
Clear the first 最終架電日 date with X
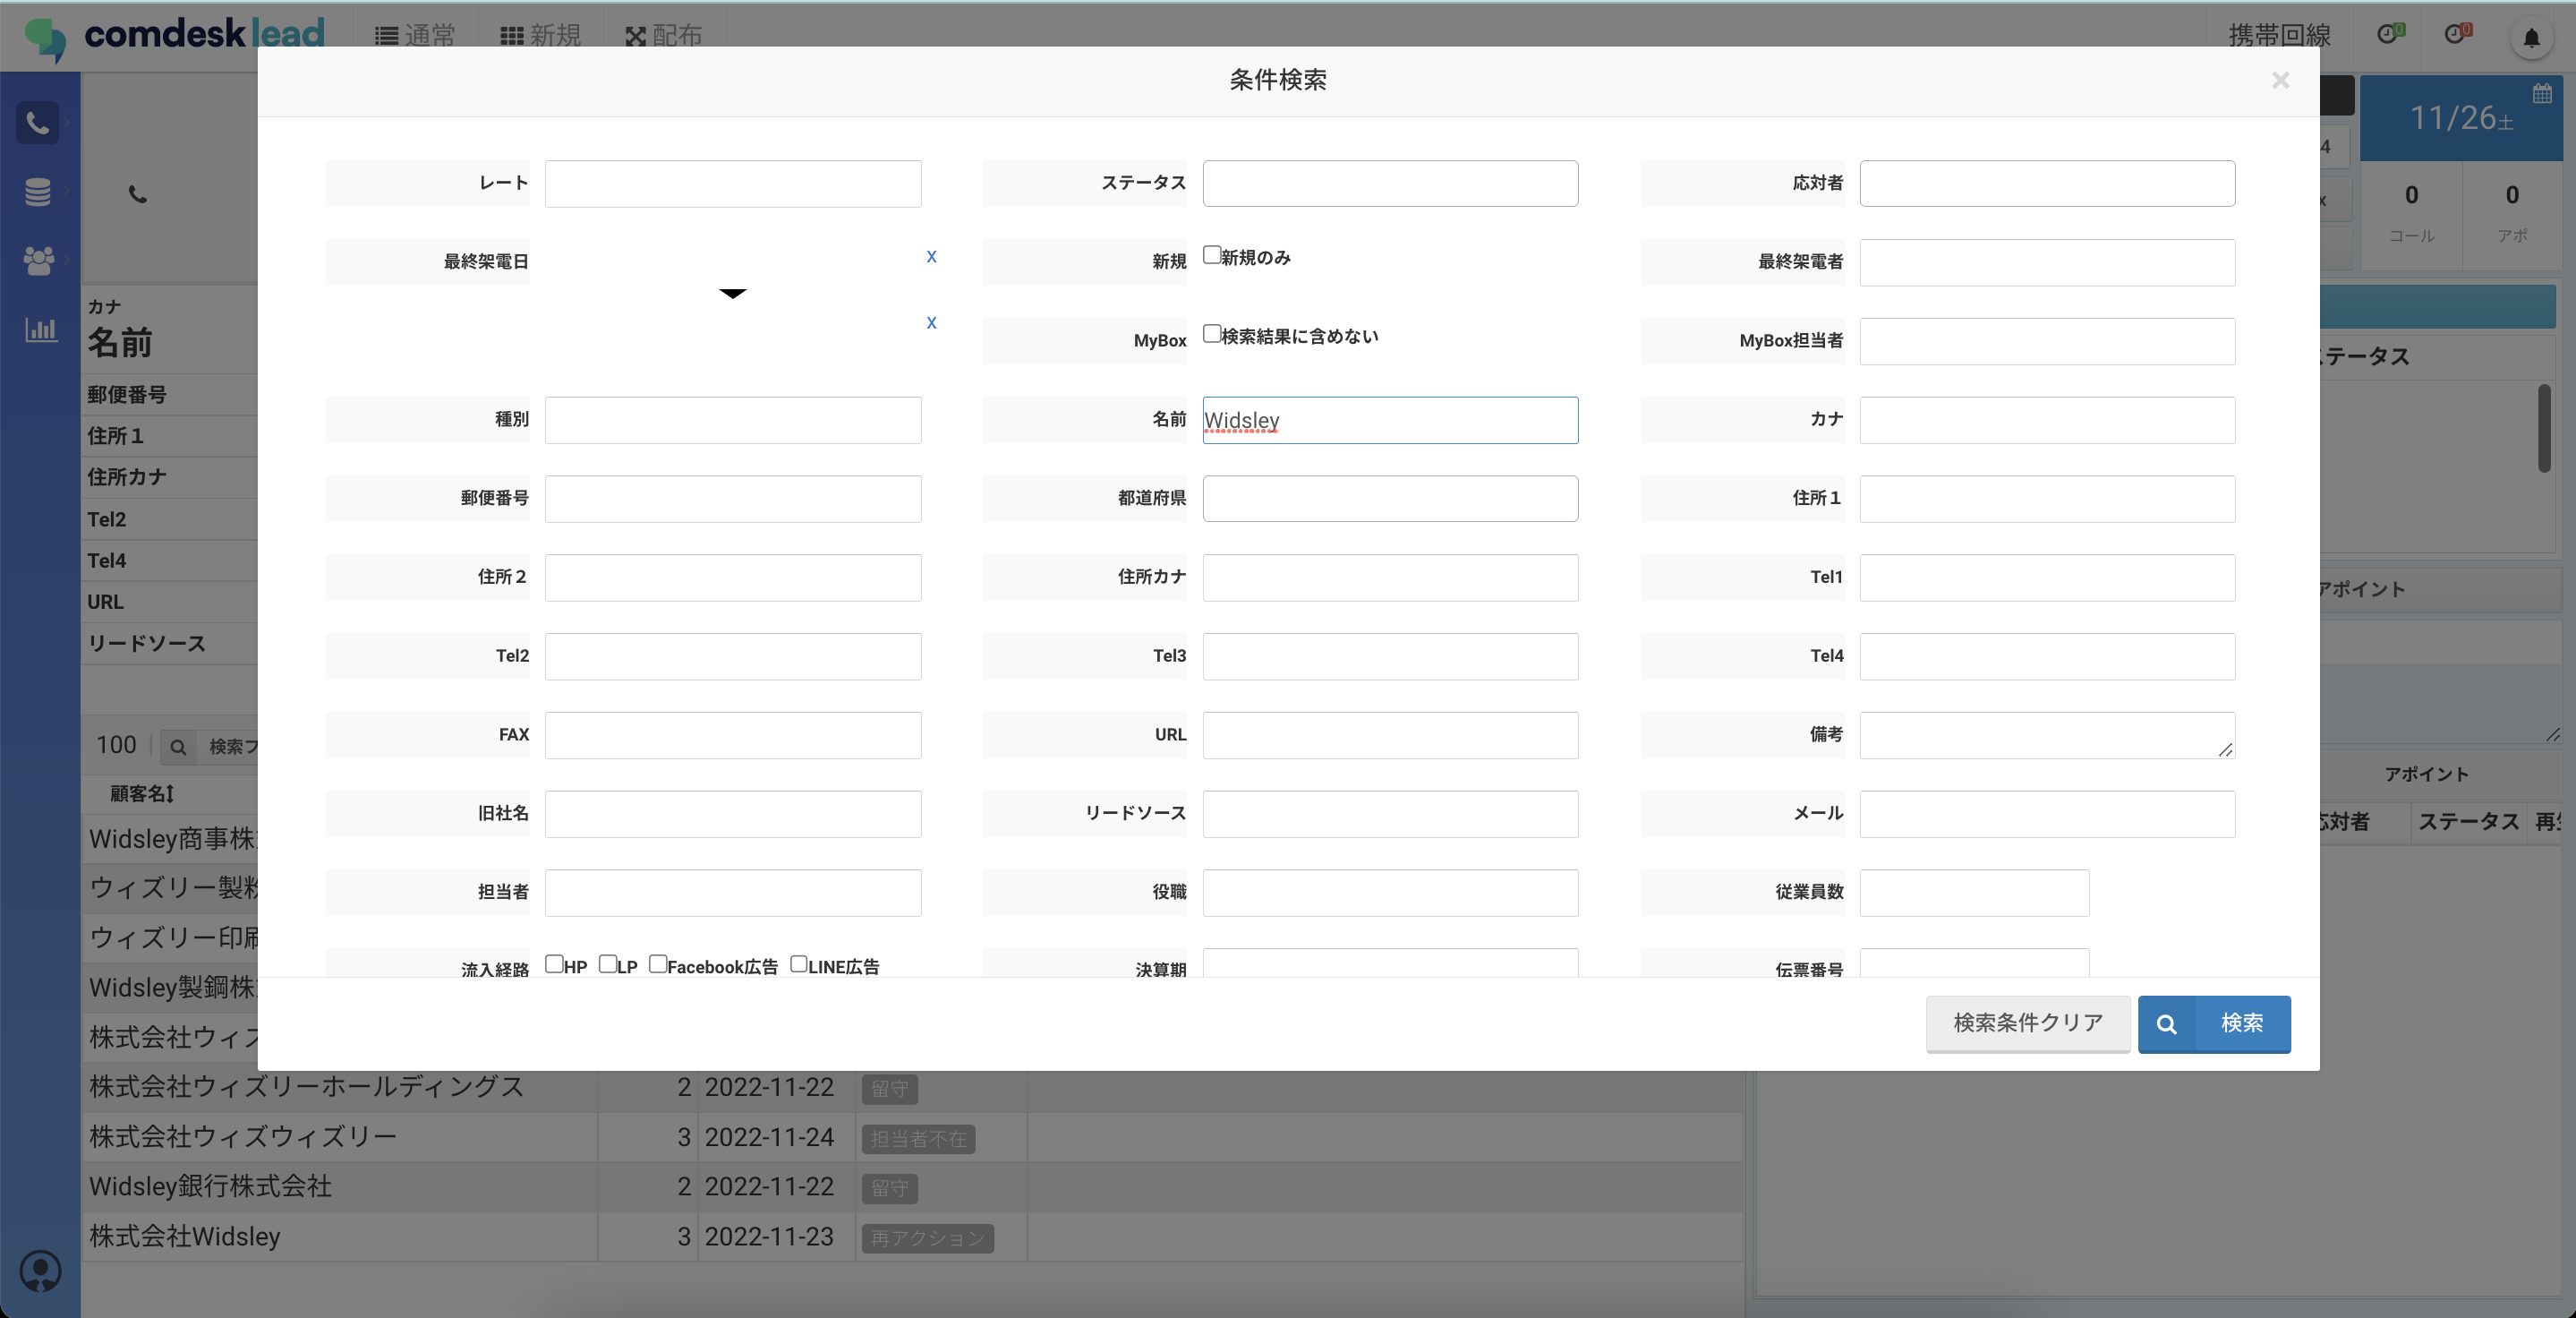point(931,257)
